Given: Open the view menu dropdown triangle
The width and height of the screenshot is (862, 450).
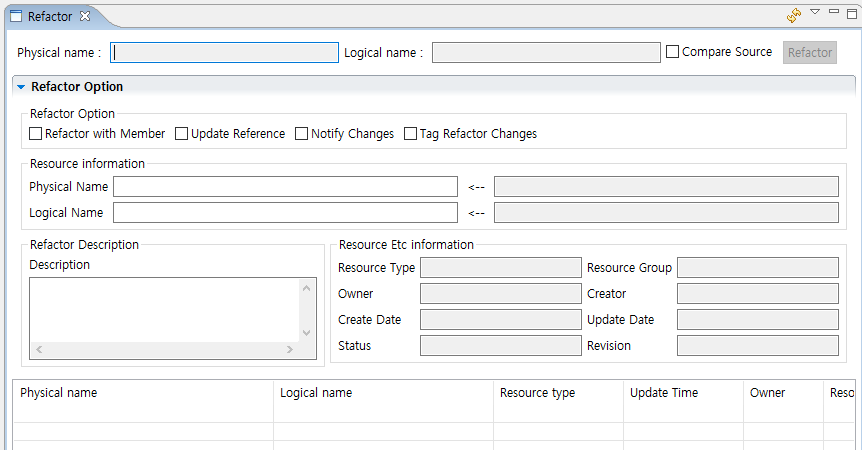Looking at the screenshot, I should coord(815,13).
